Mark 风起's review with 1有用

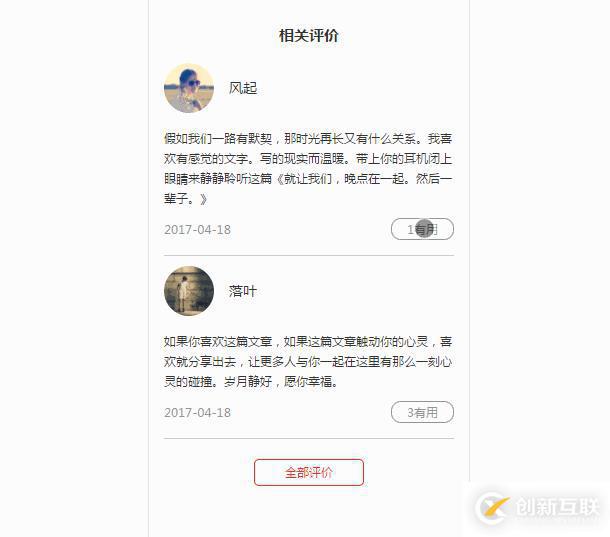tap(422, 229)
